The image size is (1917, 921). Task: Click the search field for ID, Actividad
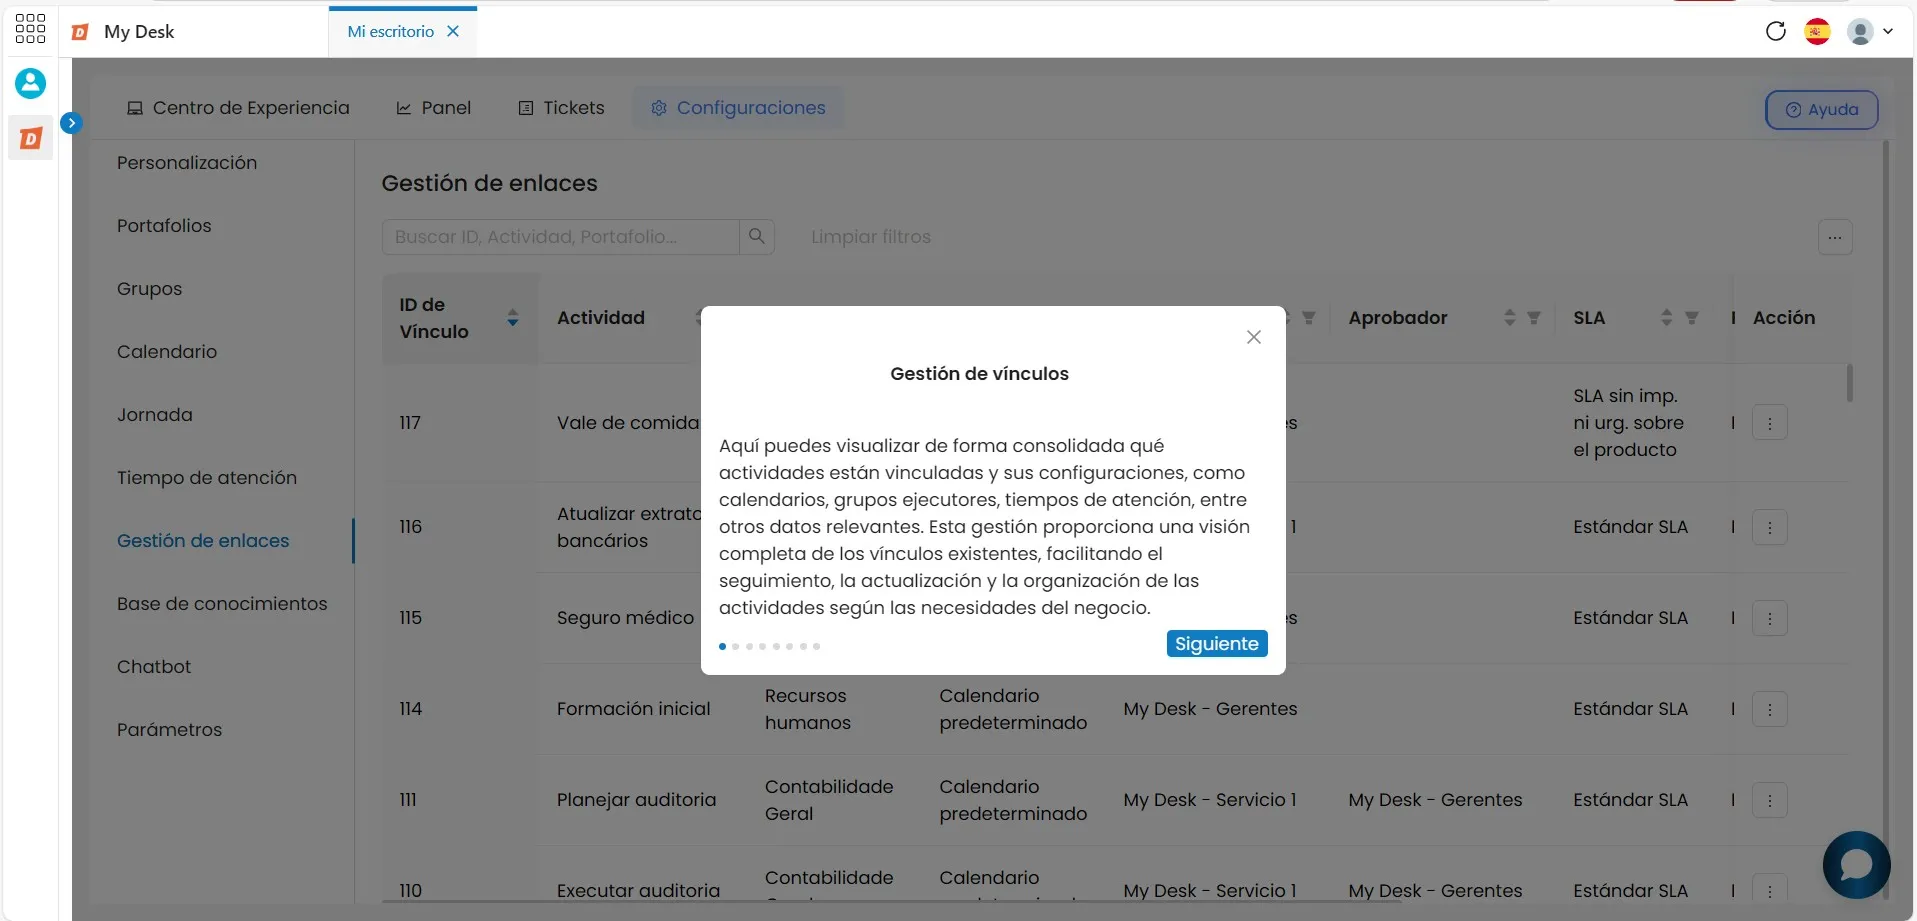pyautogui.click(x=560, y=237)
